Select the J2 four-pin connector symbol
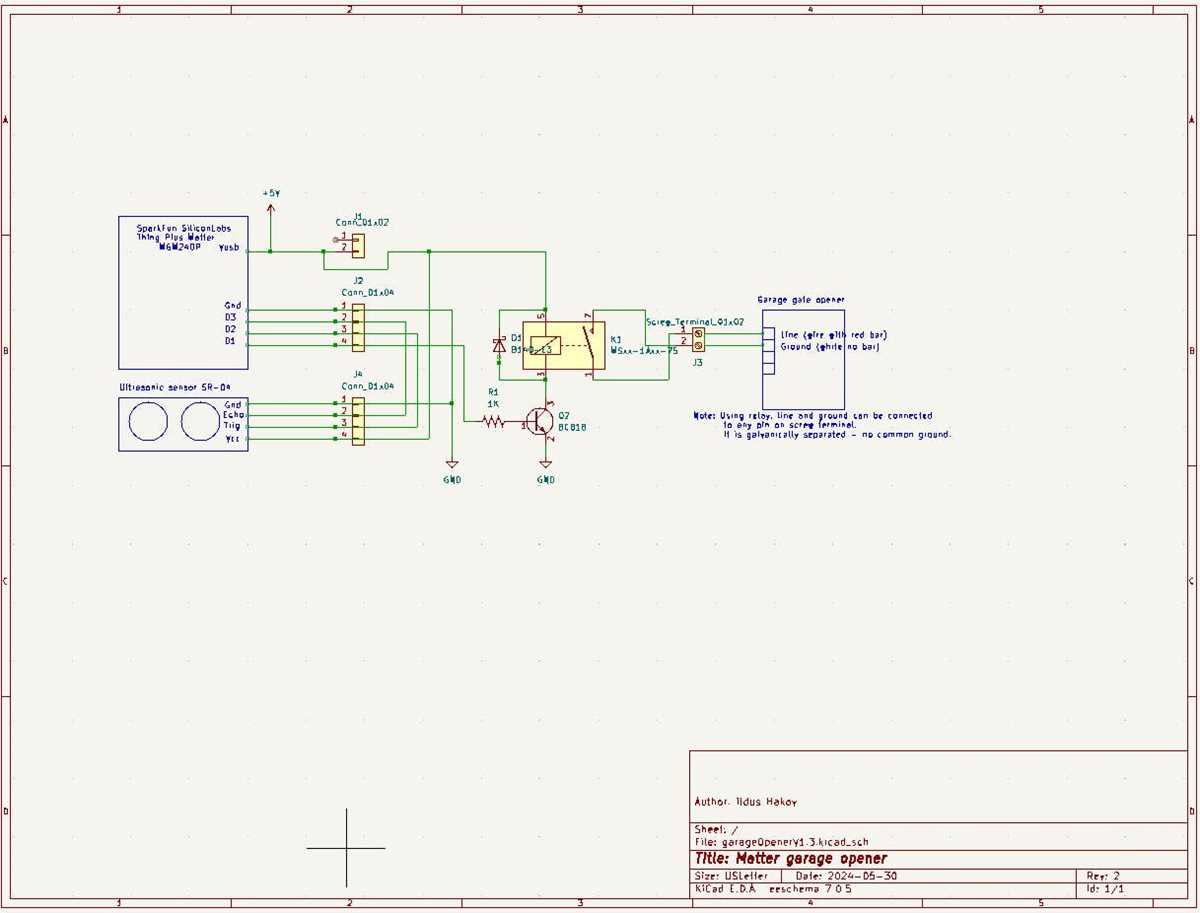This screenshot has width=1200, height=913. 352,326
